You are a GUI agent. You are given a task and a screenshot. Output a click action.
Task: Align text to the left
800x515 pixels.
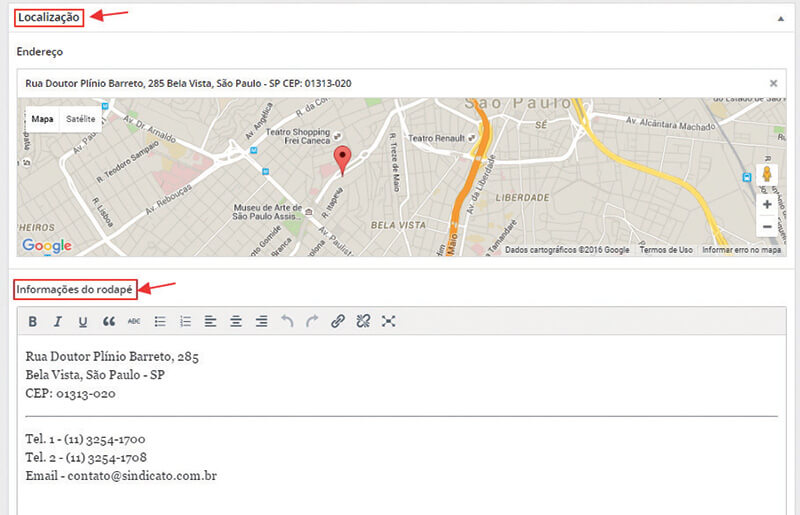click(211, 321)
